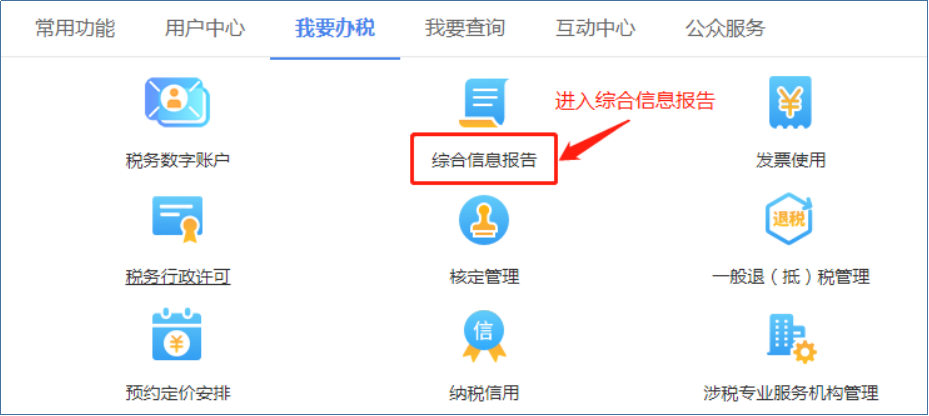
Task: Open the 用户中心 tab
Action: tap(205, 28)
